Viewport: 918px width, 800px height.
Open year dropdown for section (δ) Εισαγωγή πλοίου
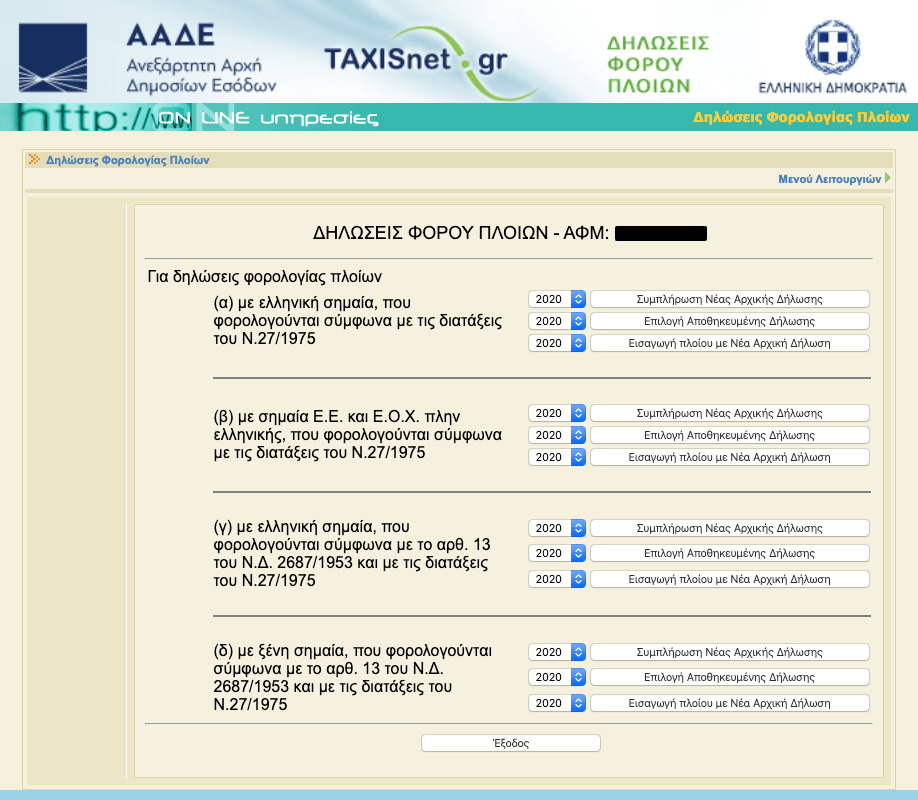click(557, 703)
